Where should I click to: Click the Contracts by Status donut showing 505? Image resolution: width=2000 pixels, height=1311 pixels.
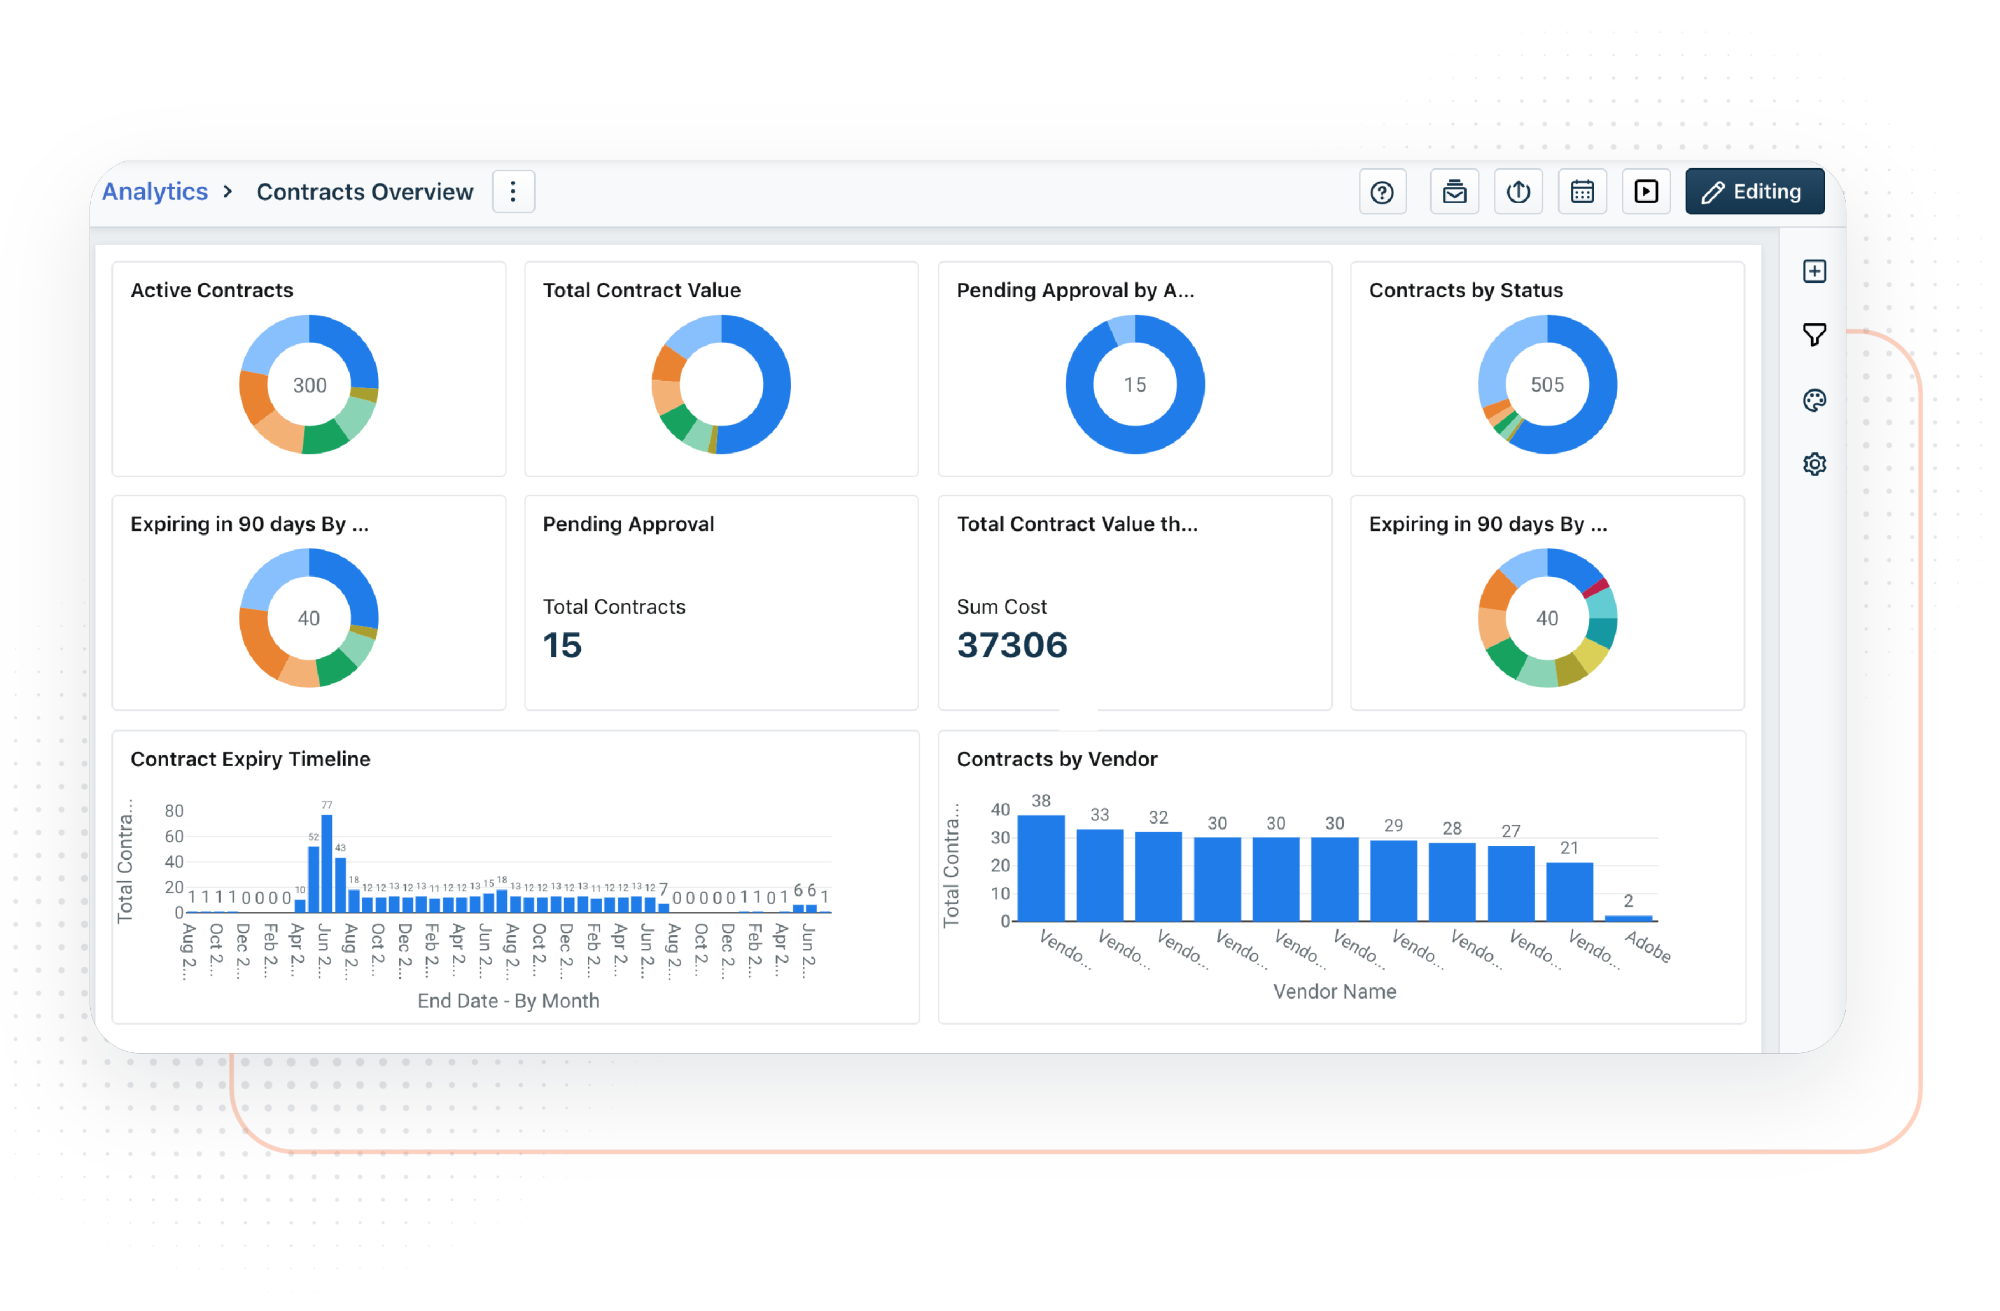pos(1547,384)
